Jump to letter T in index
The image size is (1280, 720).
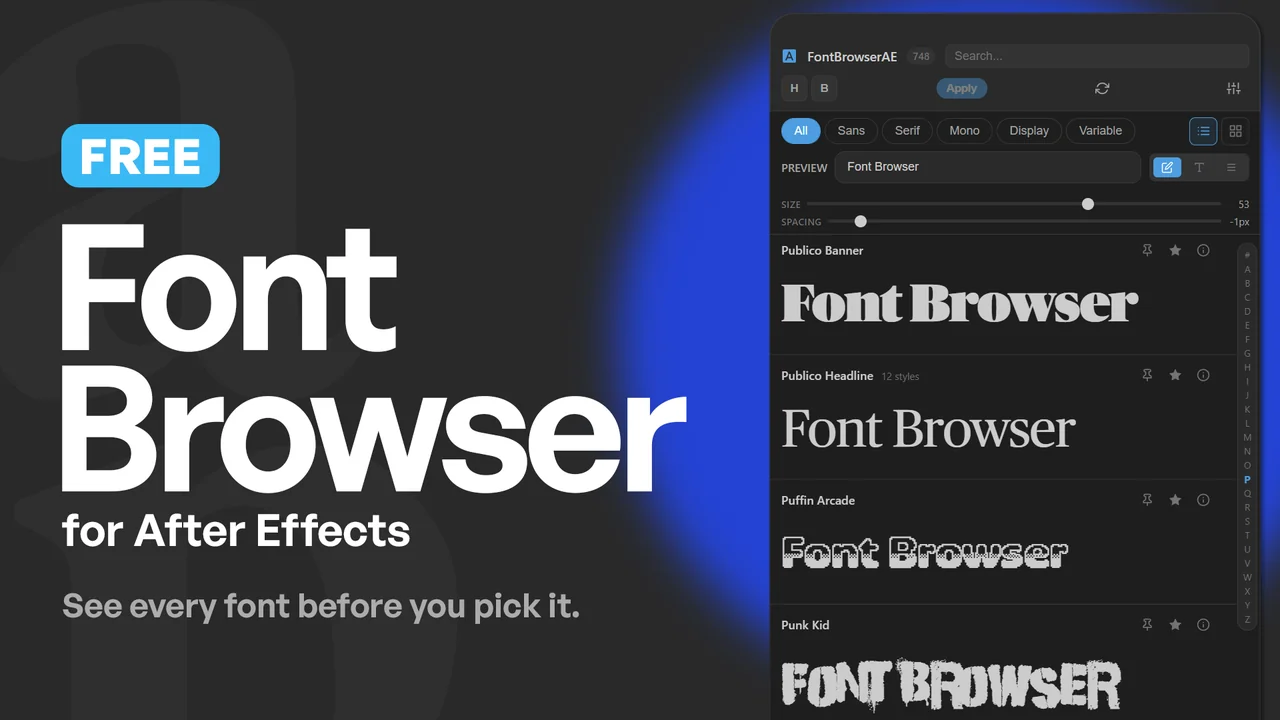click(x=1247, y=535)
